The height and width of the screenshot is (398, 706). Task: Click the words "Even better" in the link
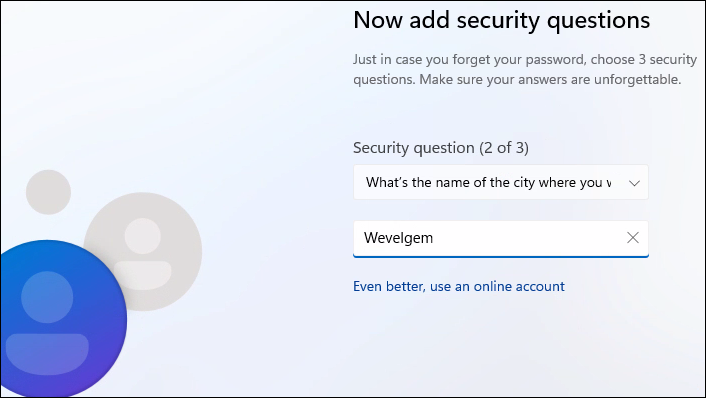point(389,286)
